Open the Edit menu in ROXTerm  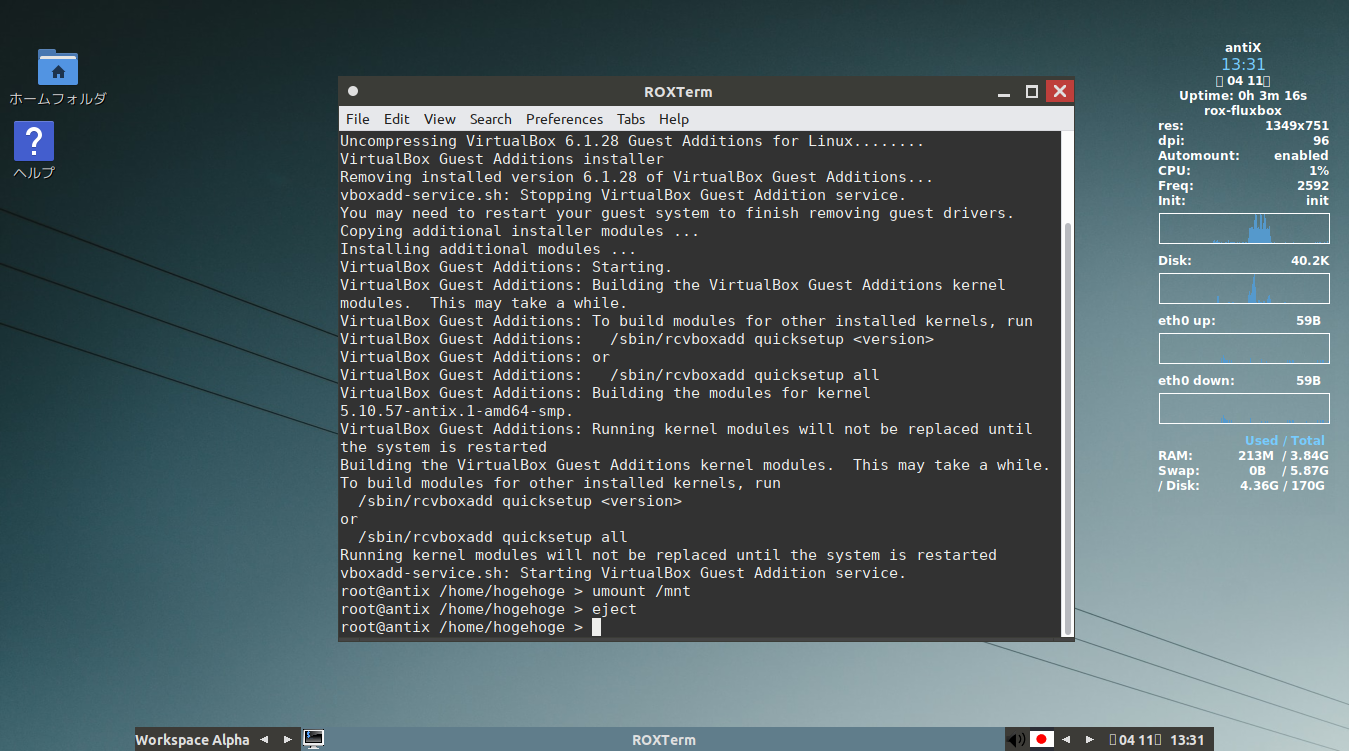(x=396, y=119)
